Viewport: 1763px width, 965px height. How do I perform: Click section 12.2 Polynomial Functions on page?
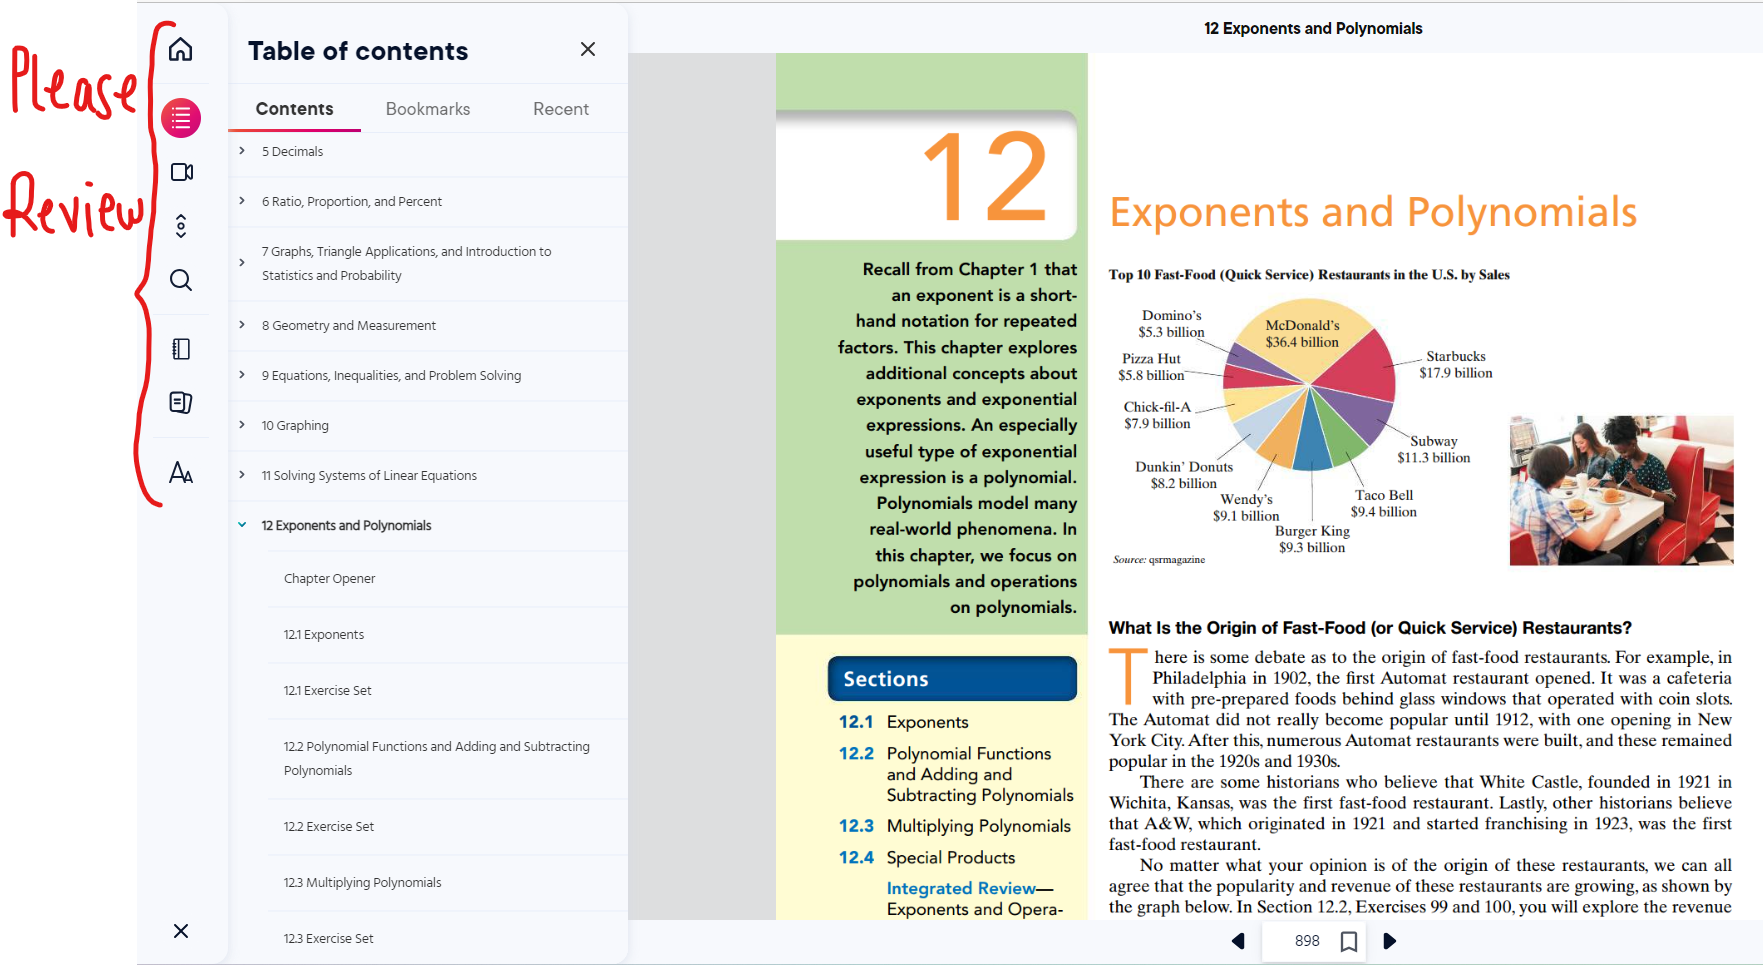click(x=956, y=774)
